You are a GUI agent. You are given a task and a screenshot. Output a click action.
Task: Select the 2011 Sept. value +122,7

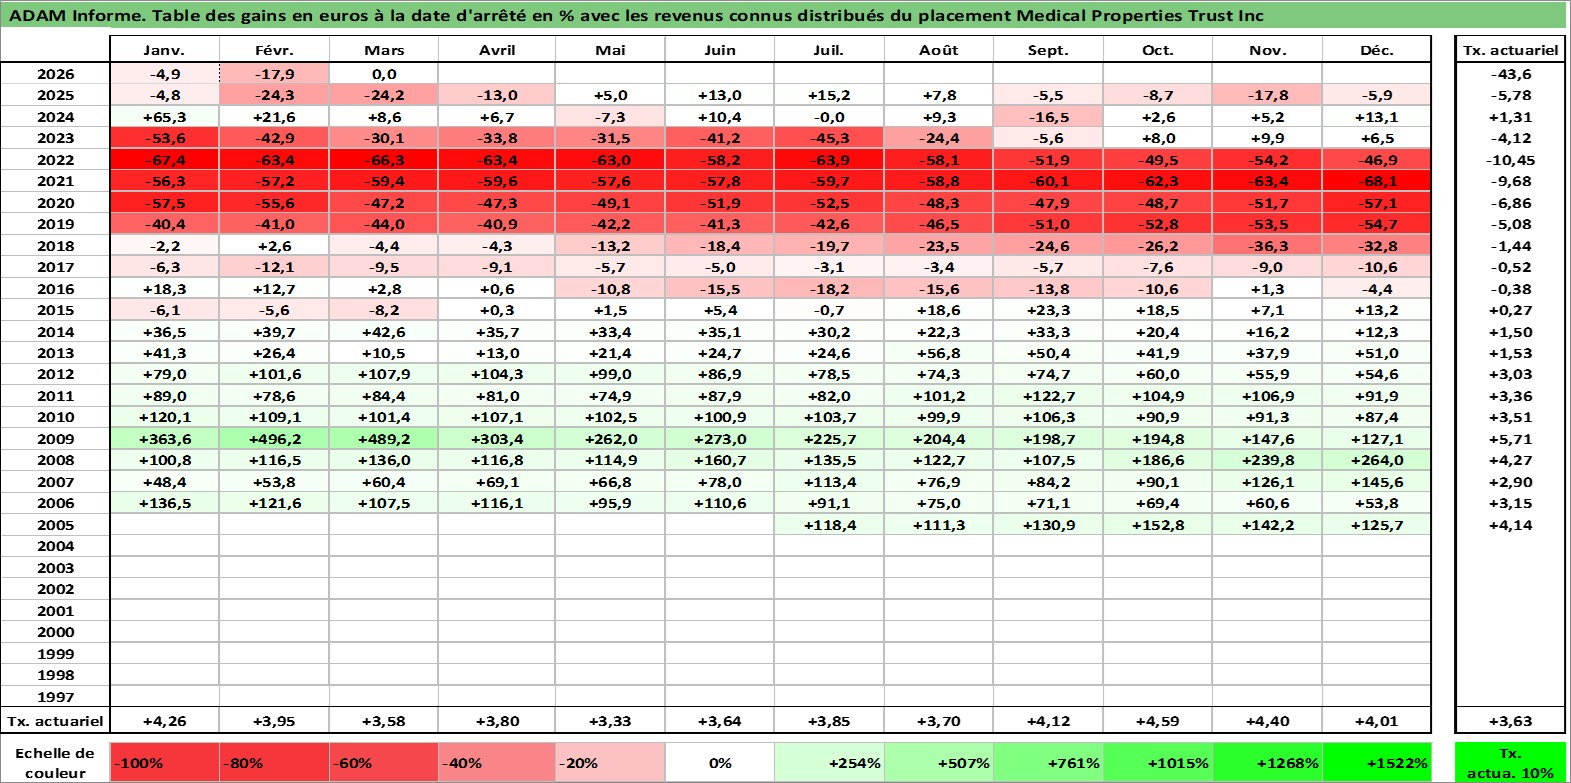click(x=1048, y=396)
